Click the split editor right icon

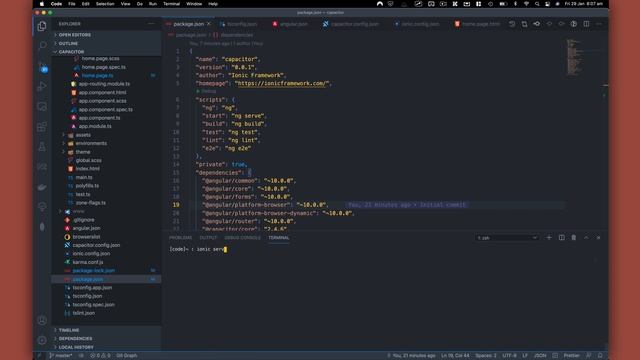[x=586, y=24]
